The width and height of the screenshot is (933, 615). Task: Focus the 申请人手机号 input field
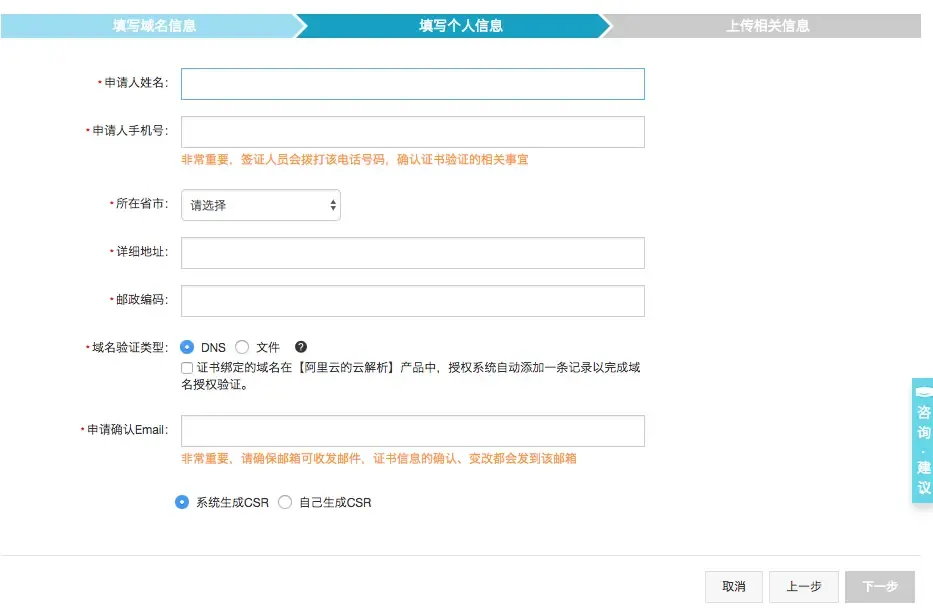[412, 132]
